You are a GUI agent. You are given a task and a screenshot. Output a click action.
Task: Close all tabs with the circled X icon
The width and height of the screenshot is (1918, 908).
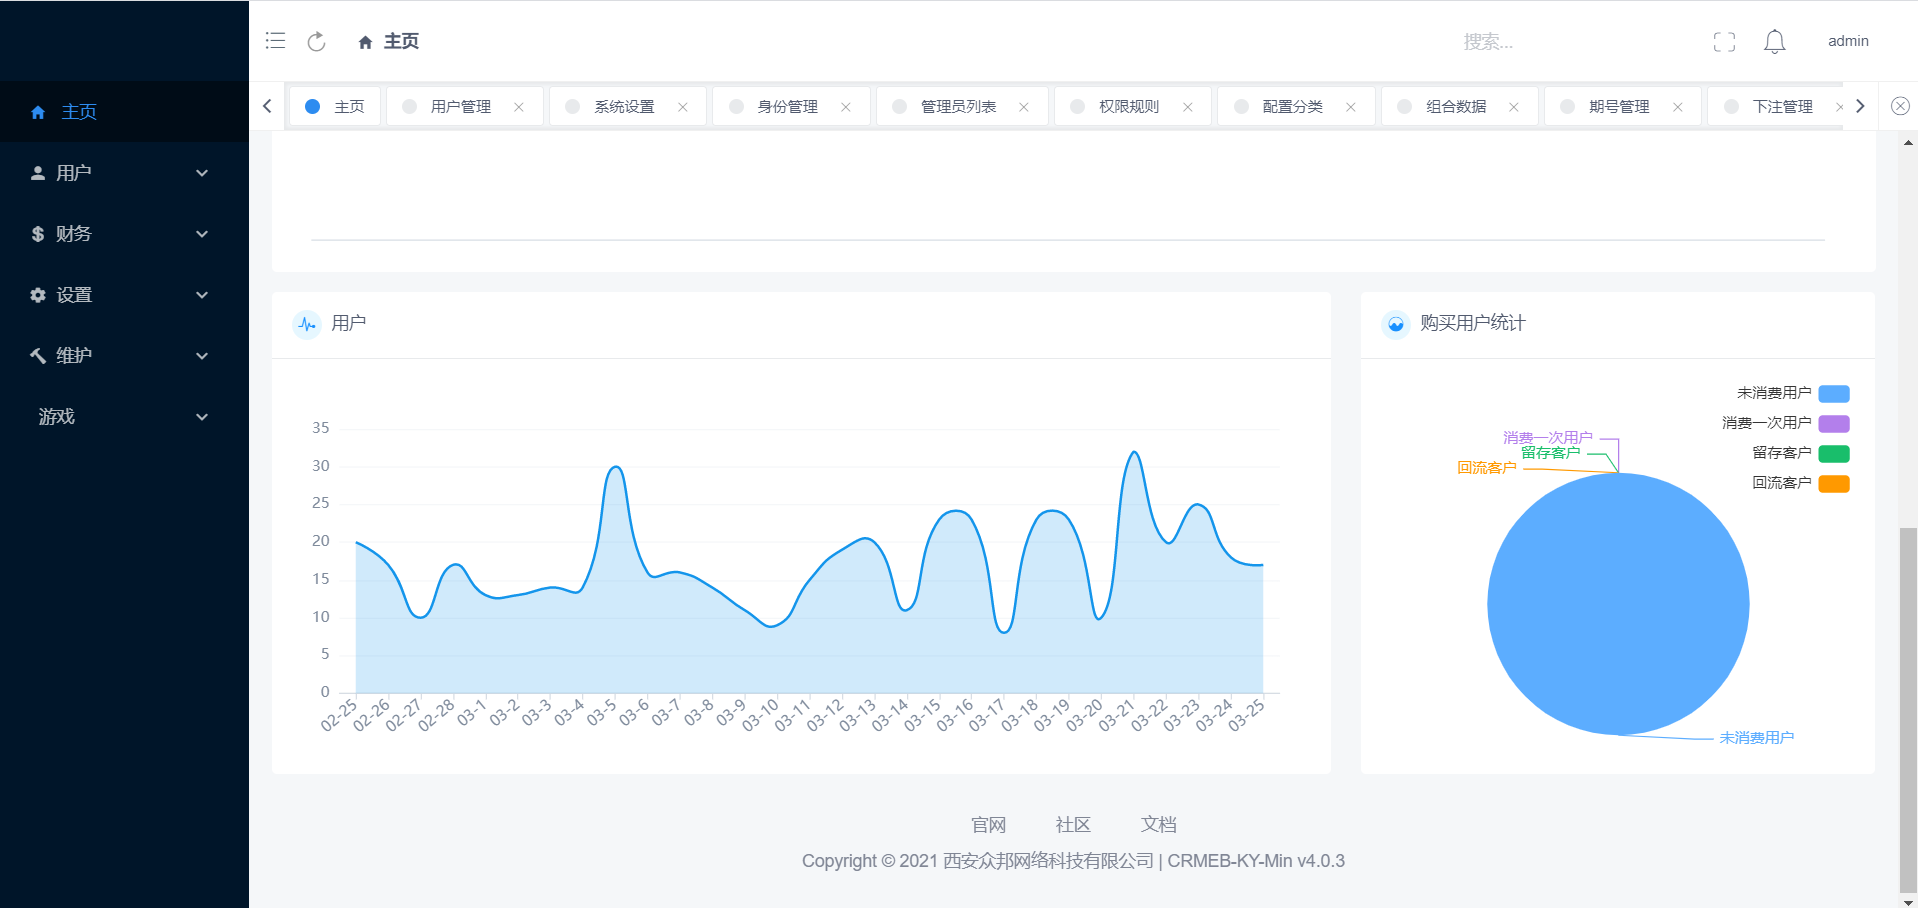pyautogui.click(x=1900, y=106)
